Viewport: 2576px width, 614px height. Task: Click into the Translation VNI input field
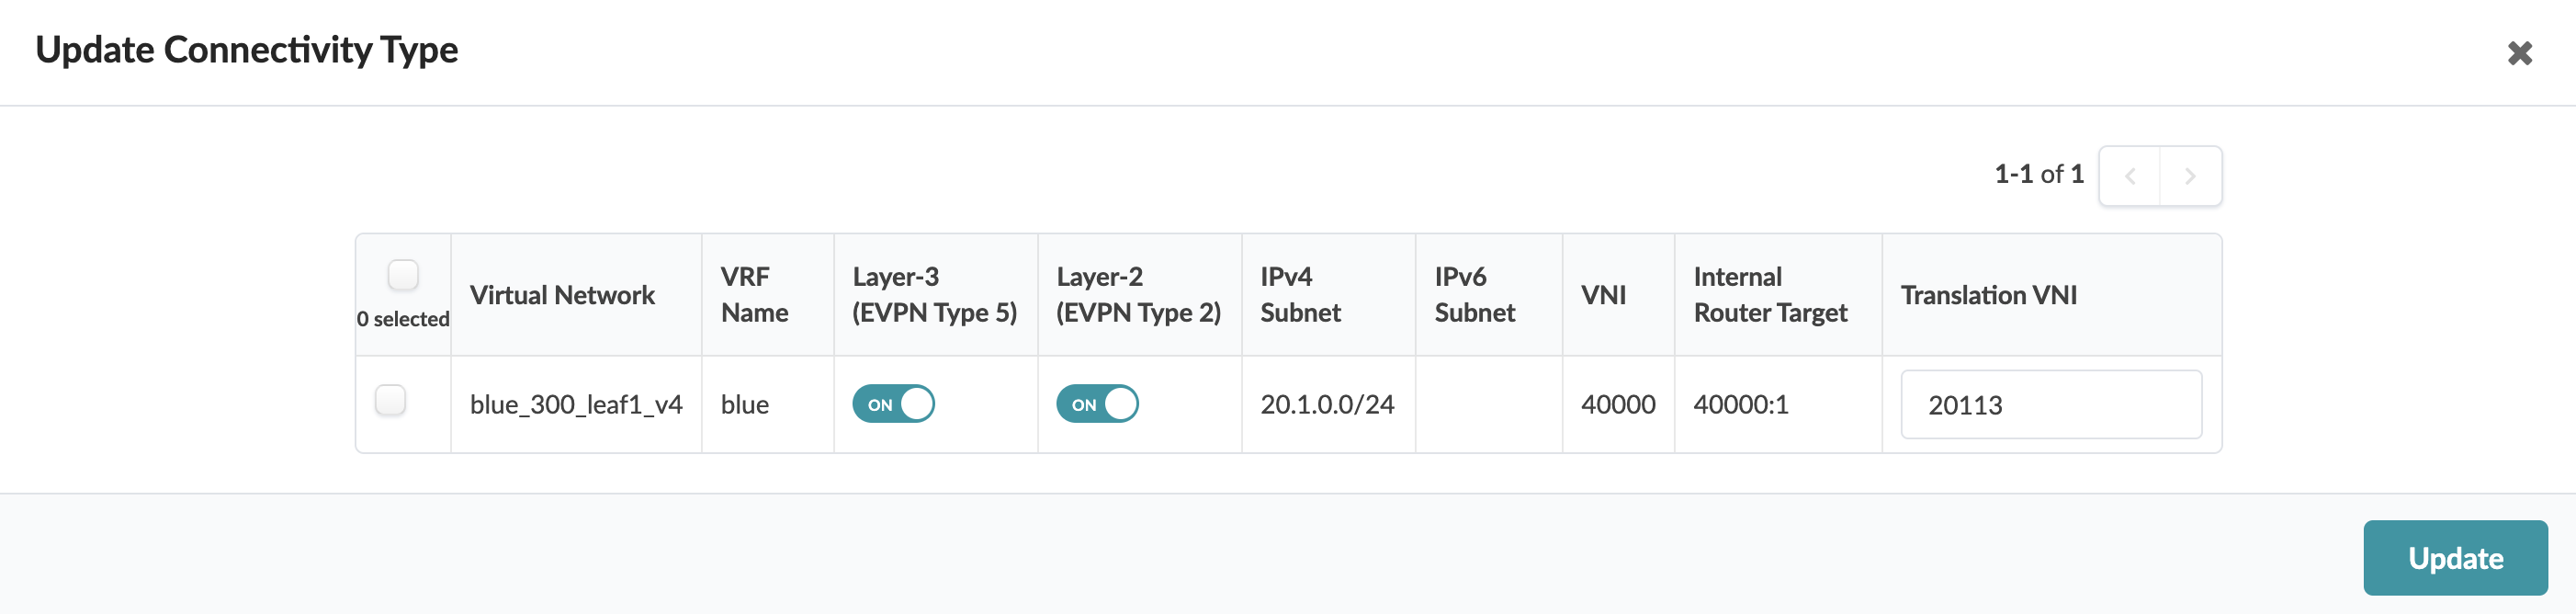click(x=2050, y=404)
